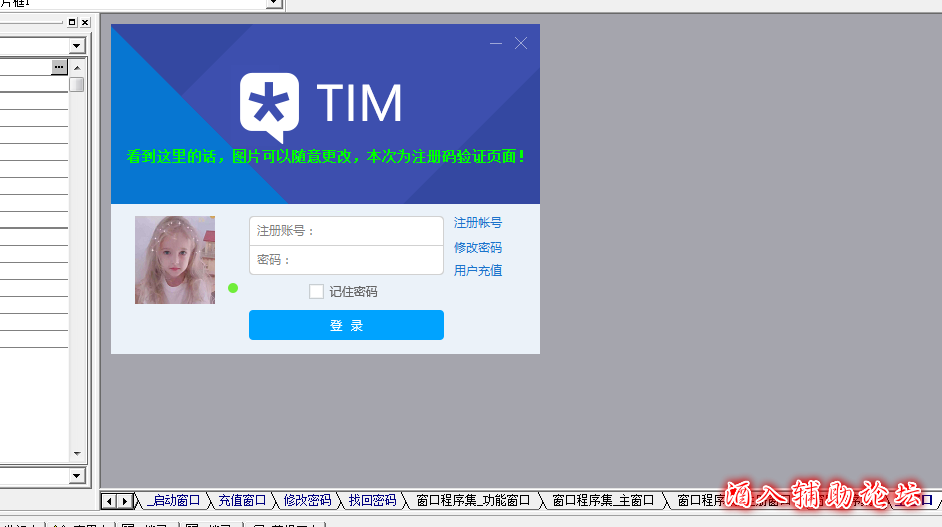Switch to the _启动窗口 tab
This screenshot has height=527, width=942.
(x=174, y=501)
